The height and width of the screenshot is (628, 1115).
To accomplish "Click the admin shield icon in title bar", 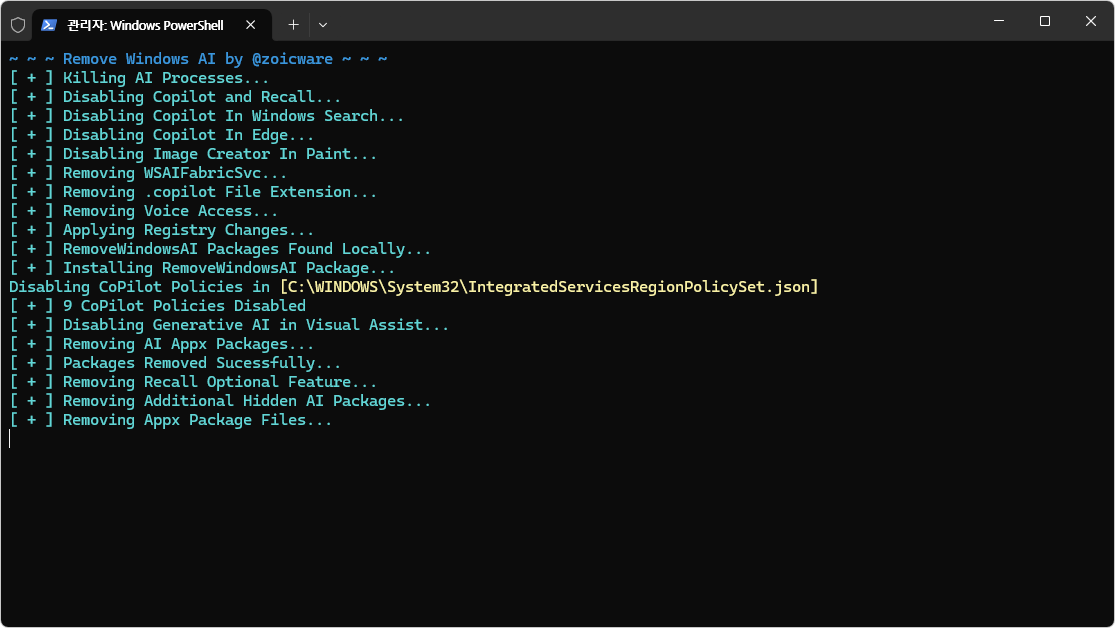I will coord(18,25).
